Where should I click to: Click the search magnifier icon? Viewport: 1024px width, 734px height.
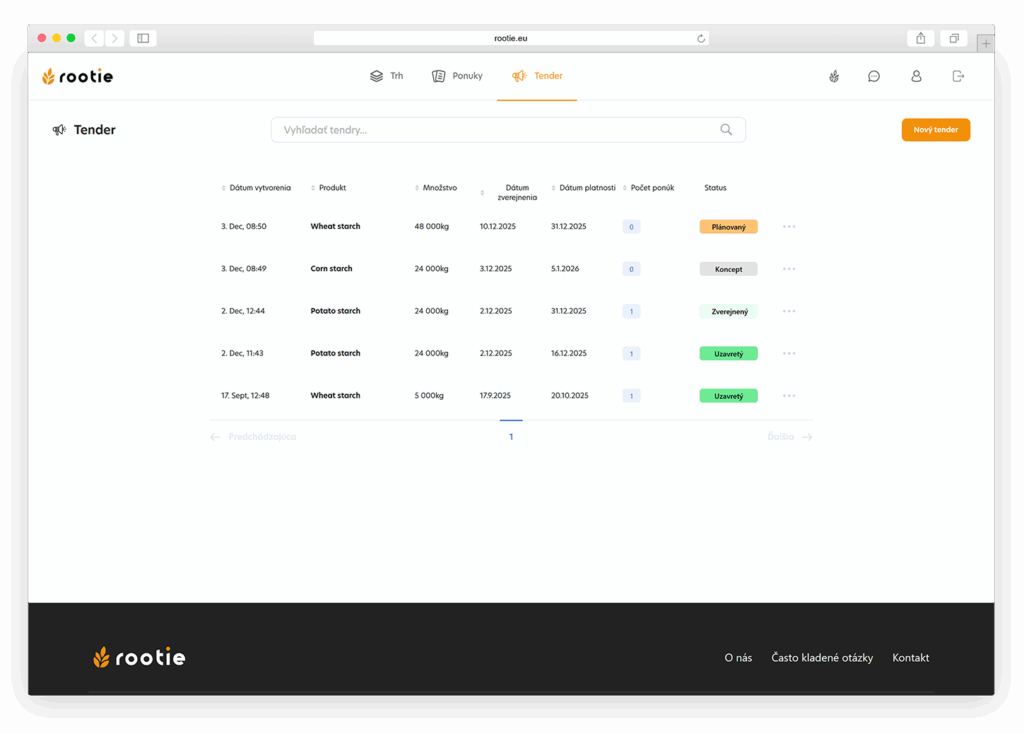[726, 130]
